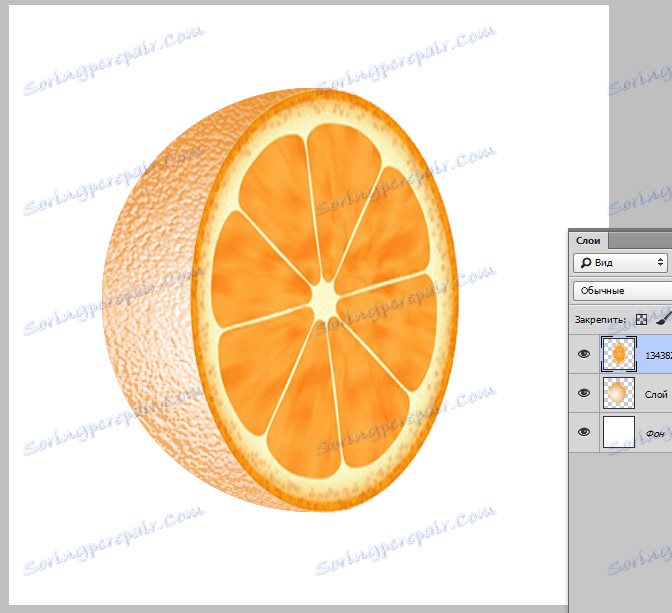Select the white Фон layer thumbnail

click(619, 432)
